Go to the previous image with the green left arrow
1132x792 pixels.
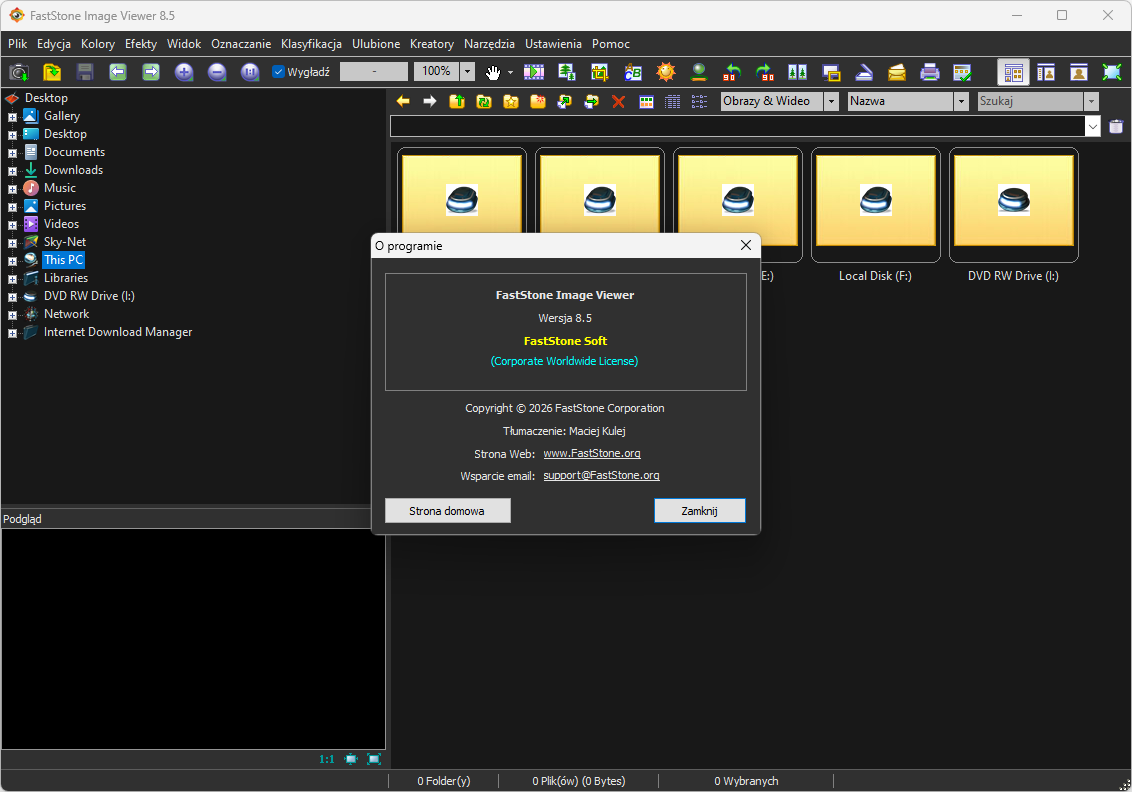point(118,72)
